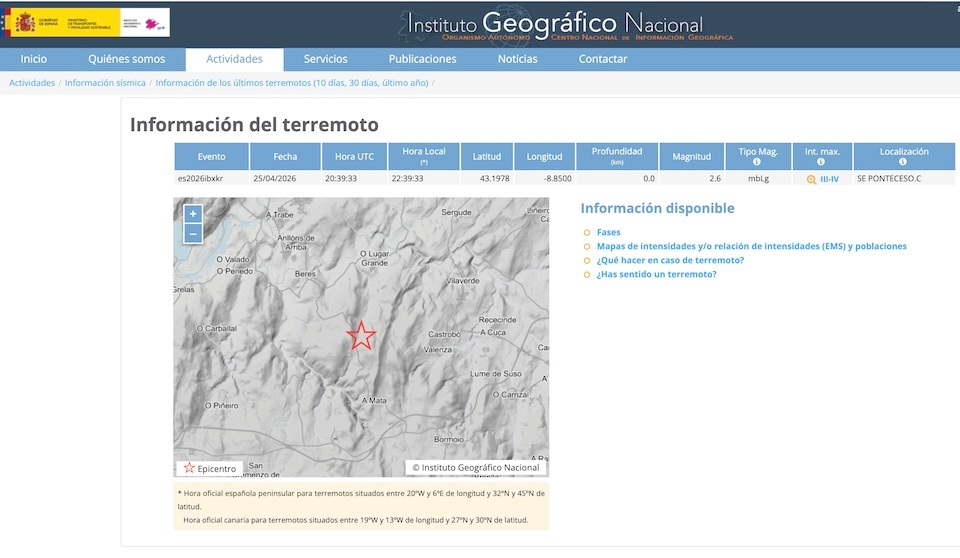Click the magnifier icon beside intensity III-IV
This screenshot has width=960, height=558.
click(x=811, y=179)
